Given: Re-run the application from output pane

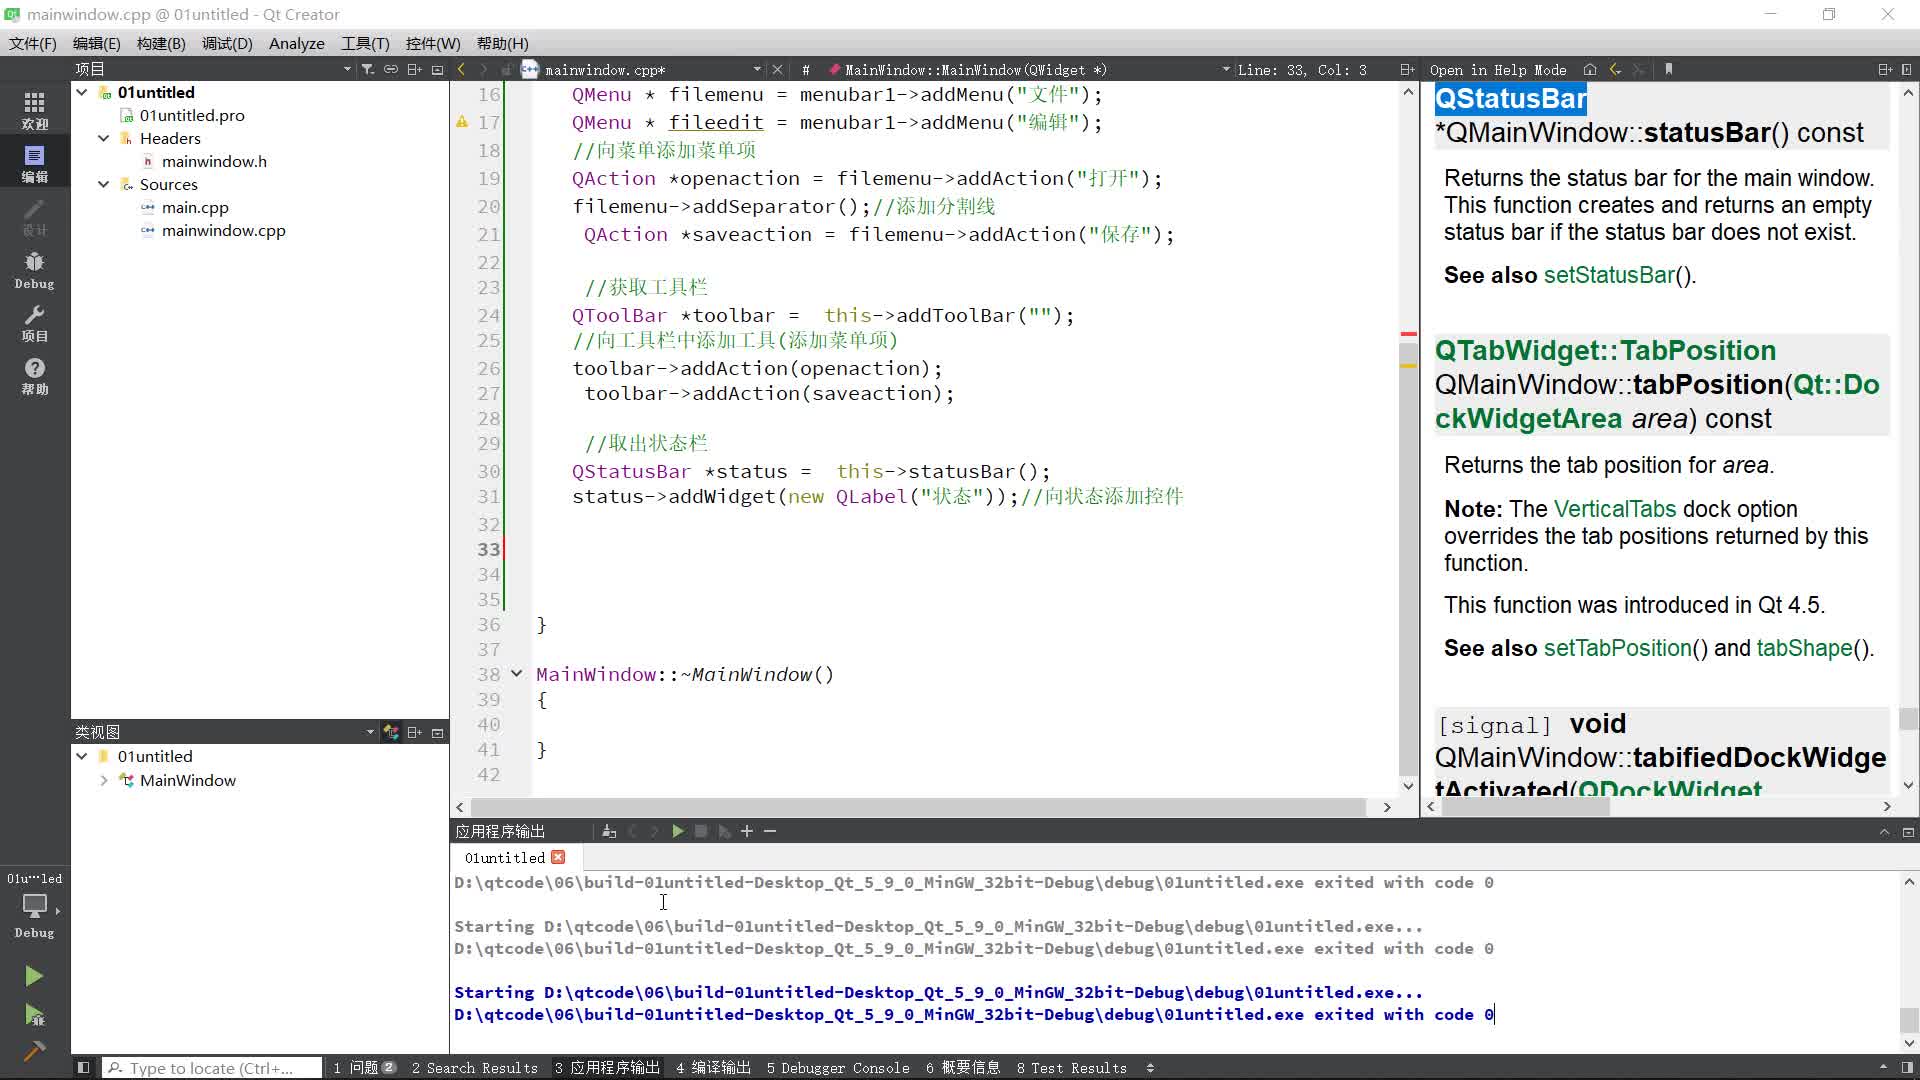Looking at the screenshot, I should (678, 831).
